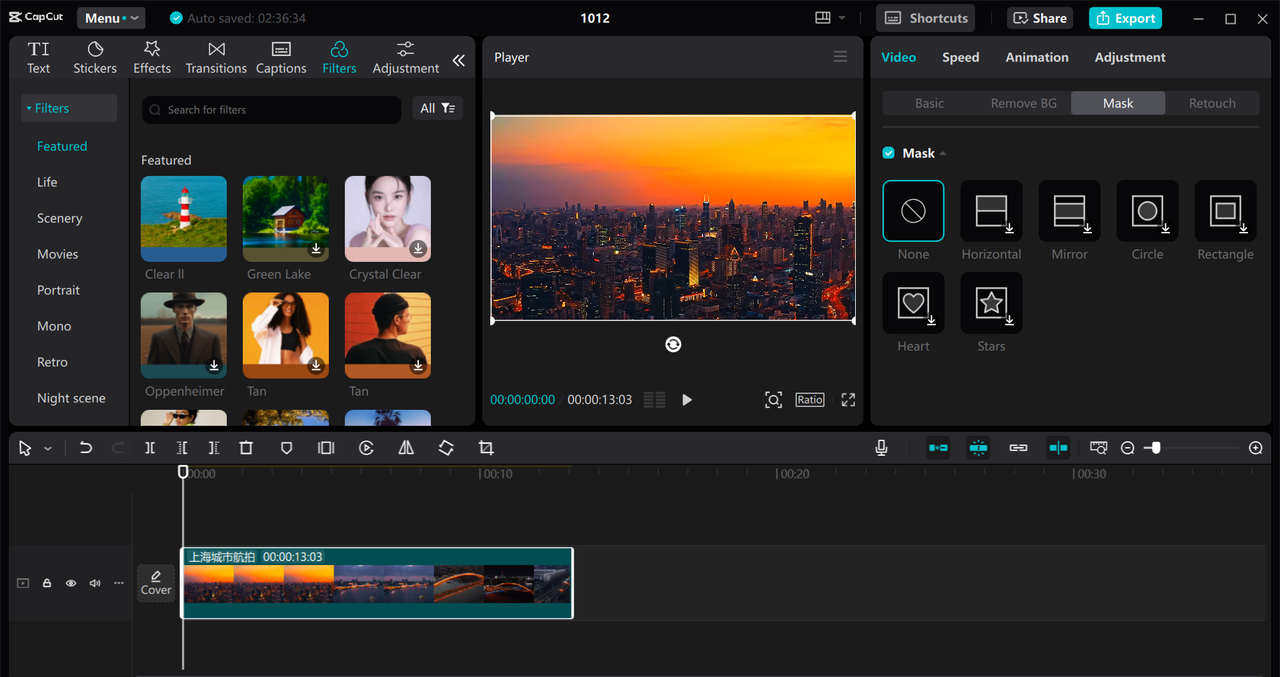This screenshot has width=1280, height=677.
Task: Open the Menu dropdown
Action: [x=111, y=18]
